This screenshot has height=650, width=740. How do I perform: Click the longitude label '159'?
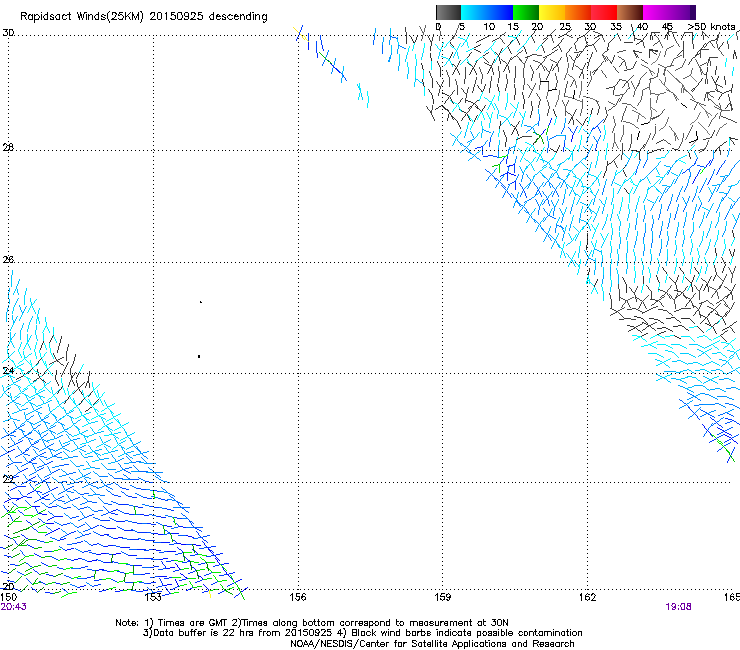pyautogui.click(x=443, y=597)
